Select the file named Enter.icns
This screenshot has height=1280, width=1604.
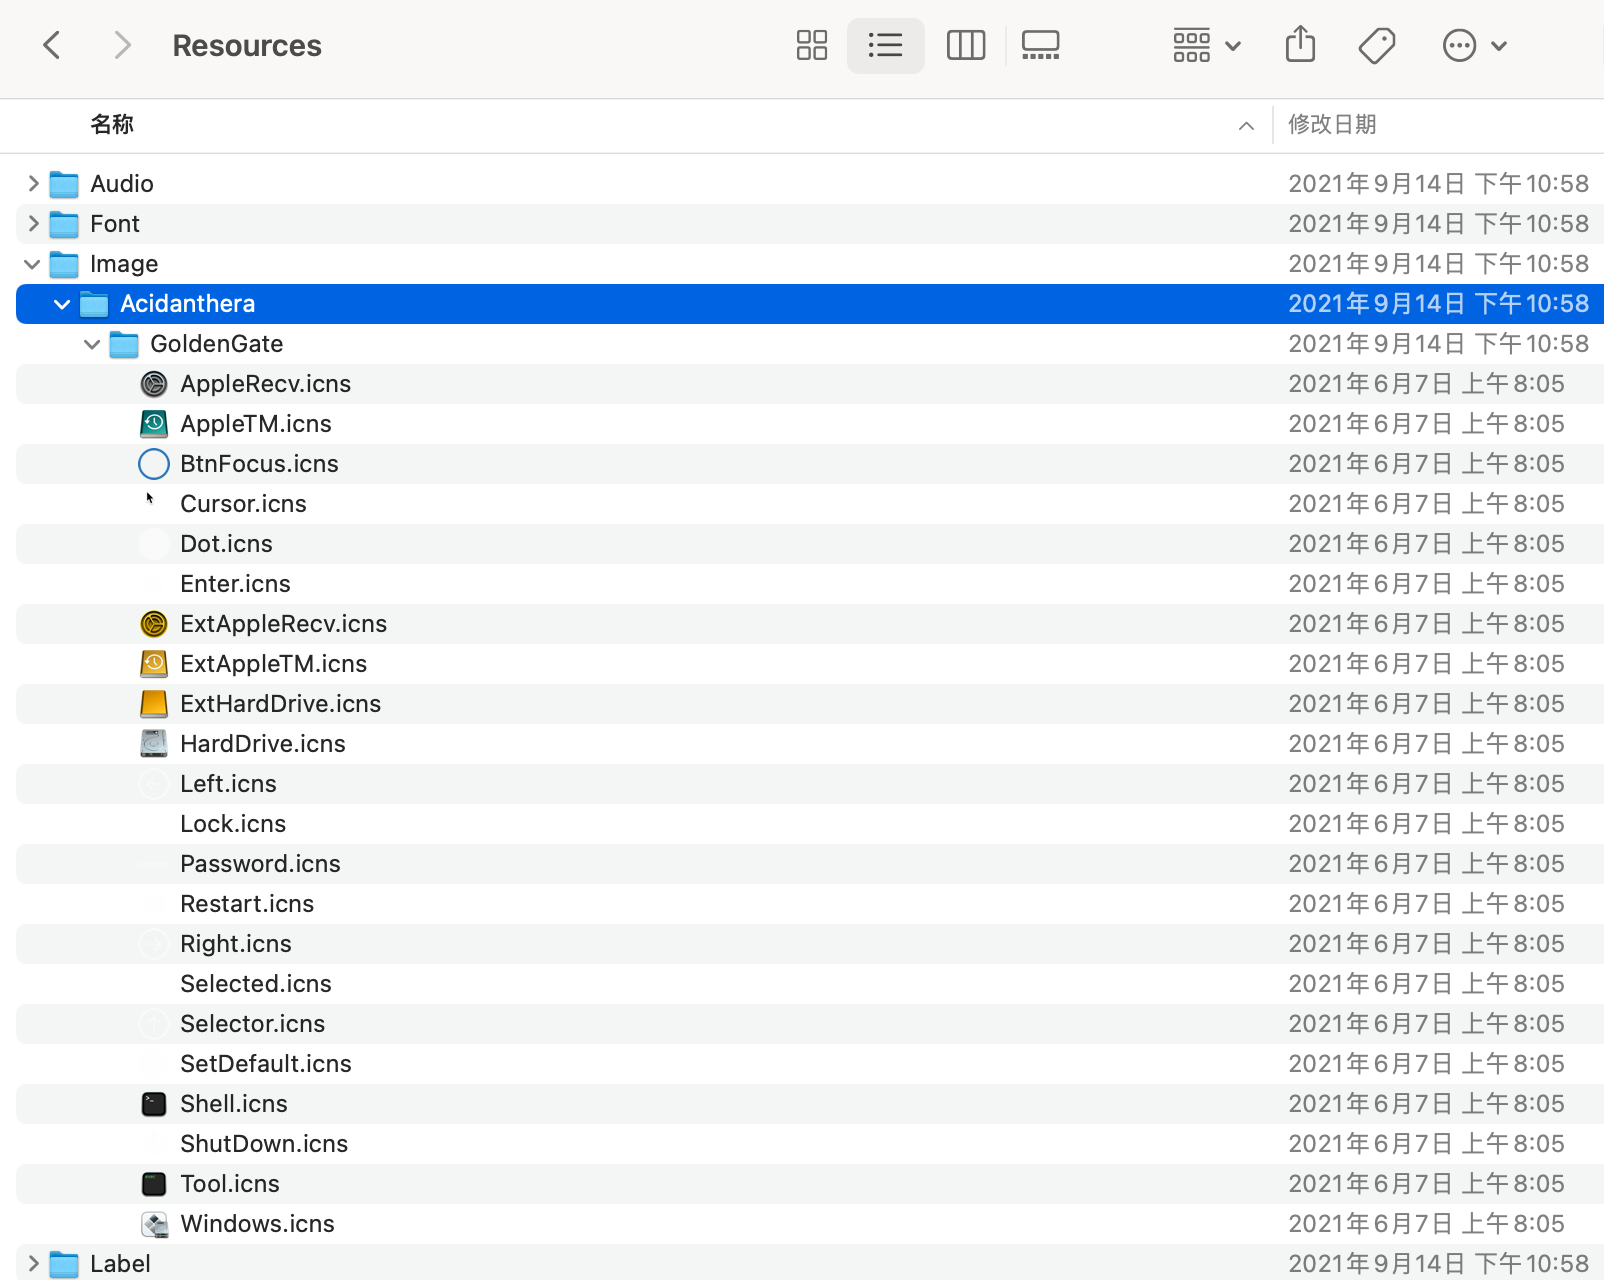pos(235,584)
